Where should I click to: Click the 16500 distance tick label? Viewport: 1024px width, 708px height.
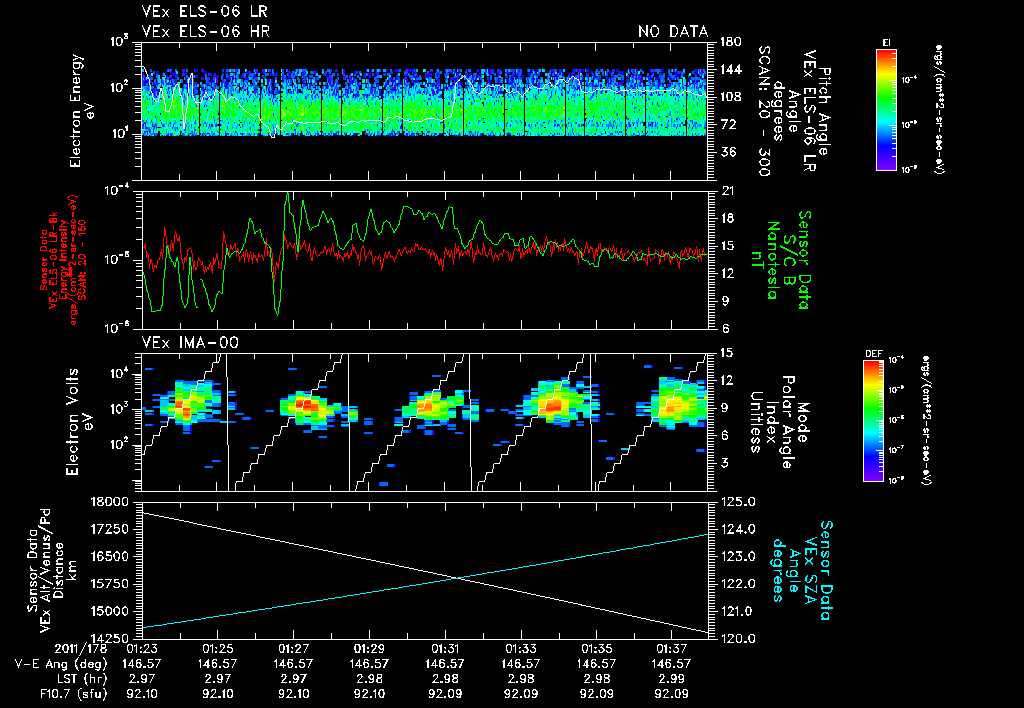[110, 557]
